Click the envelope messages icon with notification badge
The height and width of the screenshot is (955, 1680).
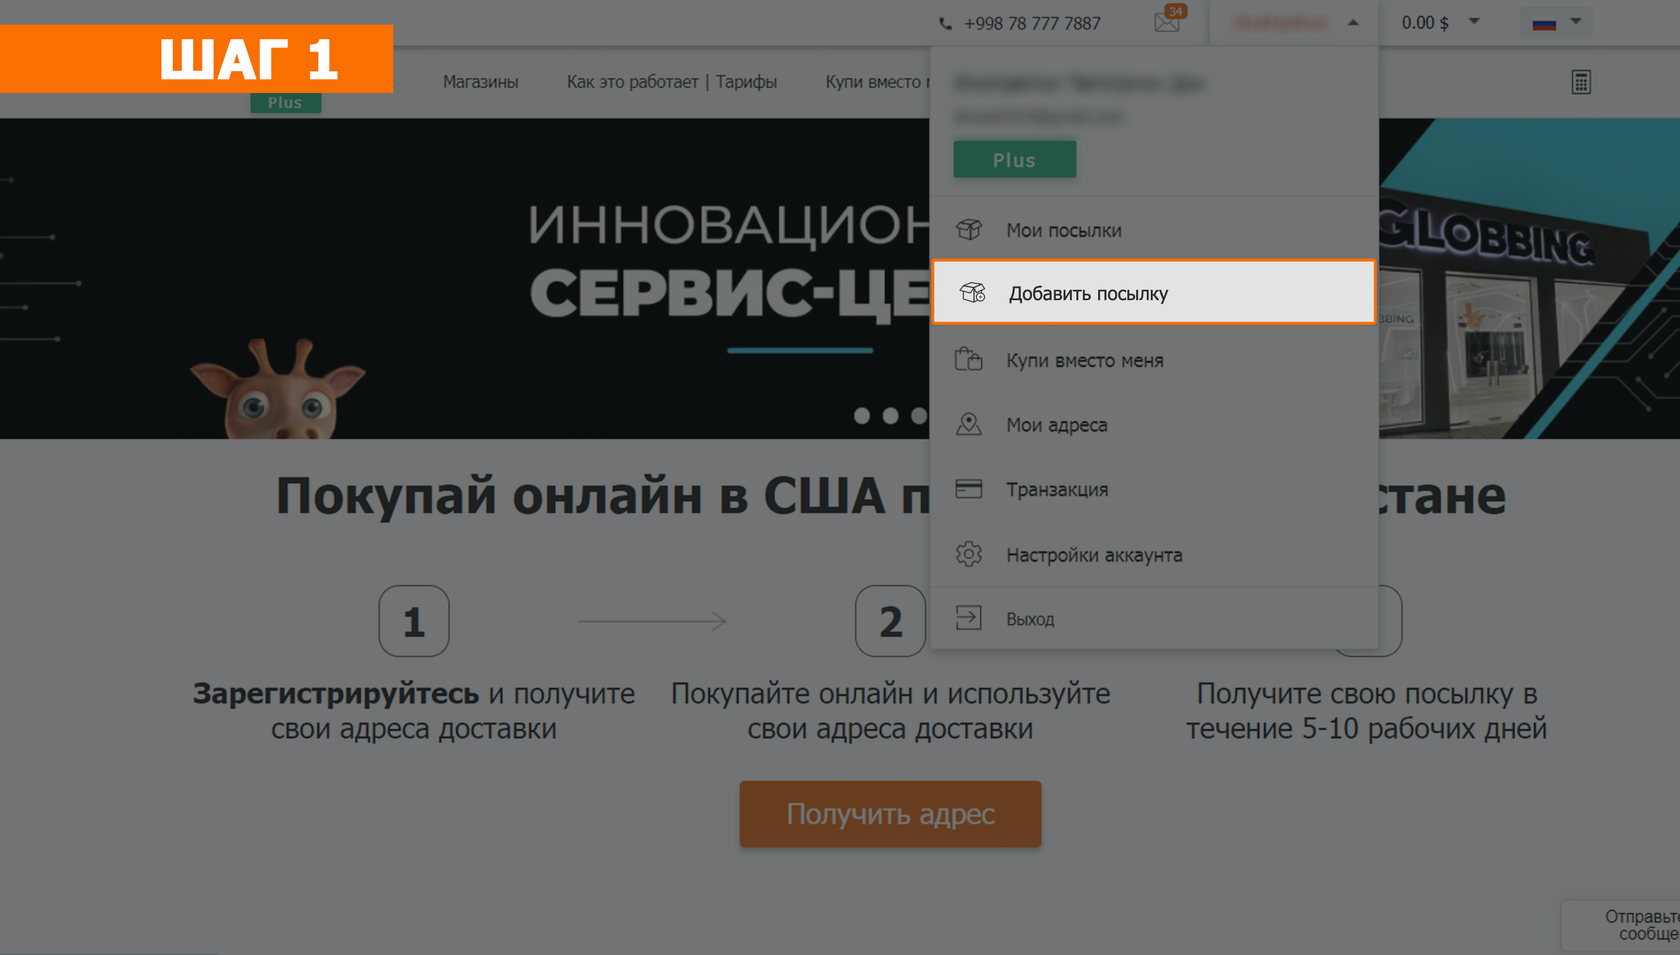coord(1167,21)
